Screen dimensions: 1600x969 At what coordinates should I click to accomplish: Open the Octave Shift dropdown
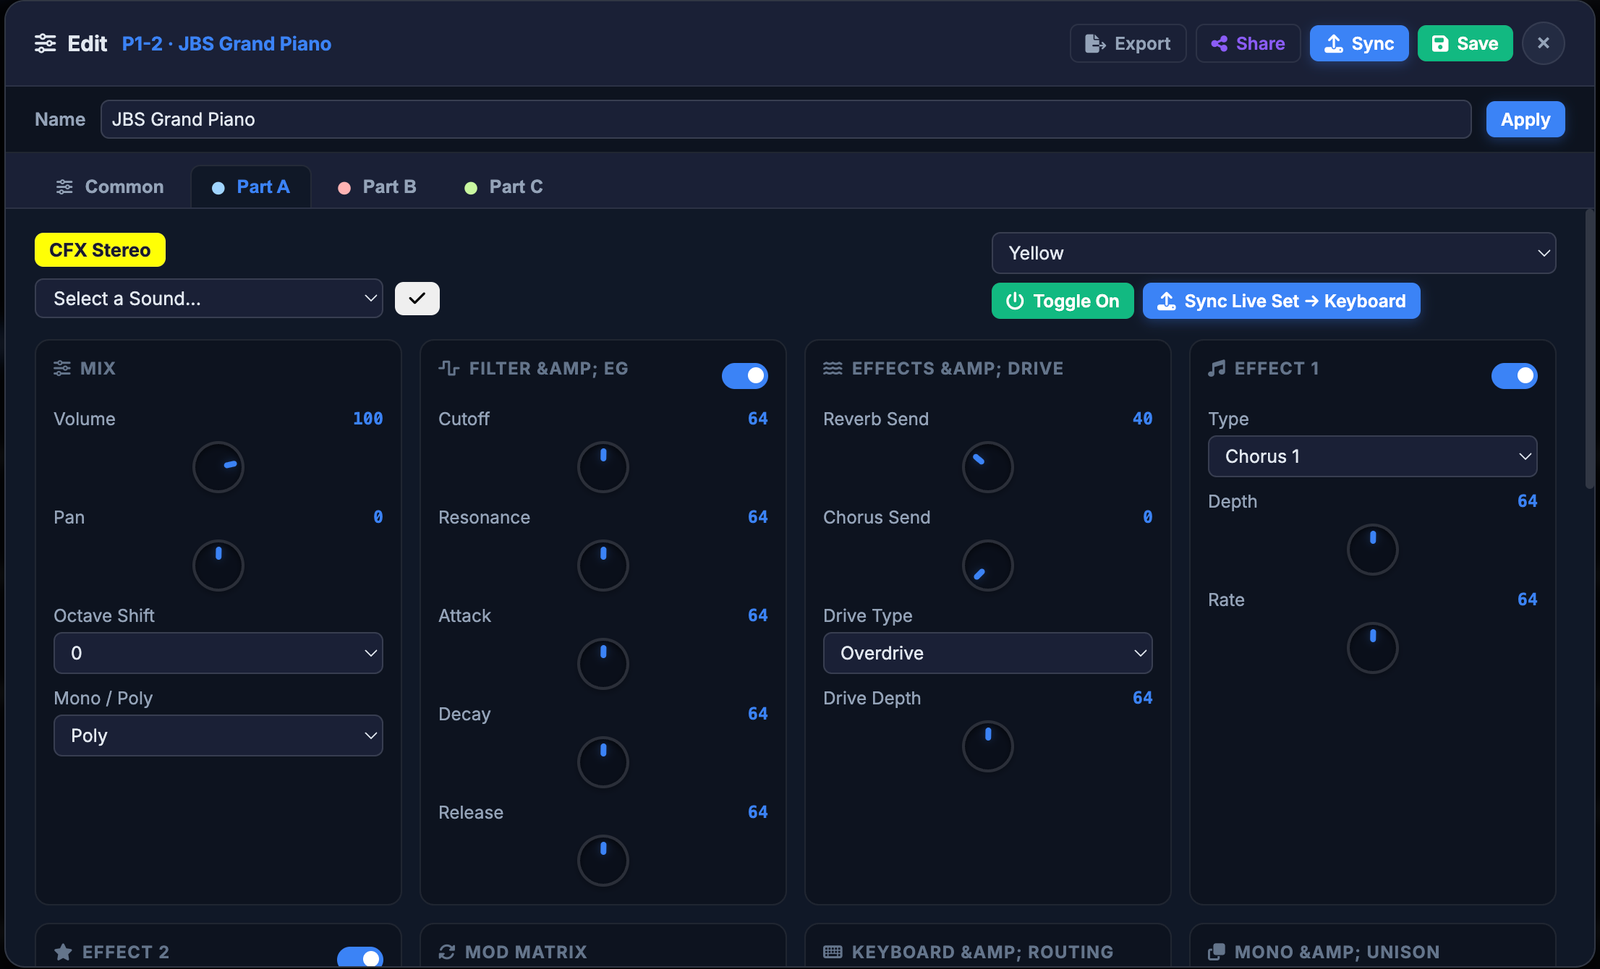pos(218,653)
